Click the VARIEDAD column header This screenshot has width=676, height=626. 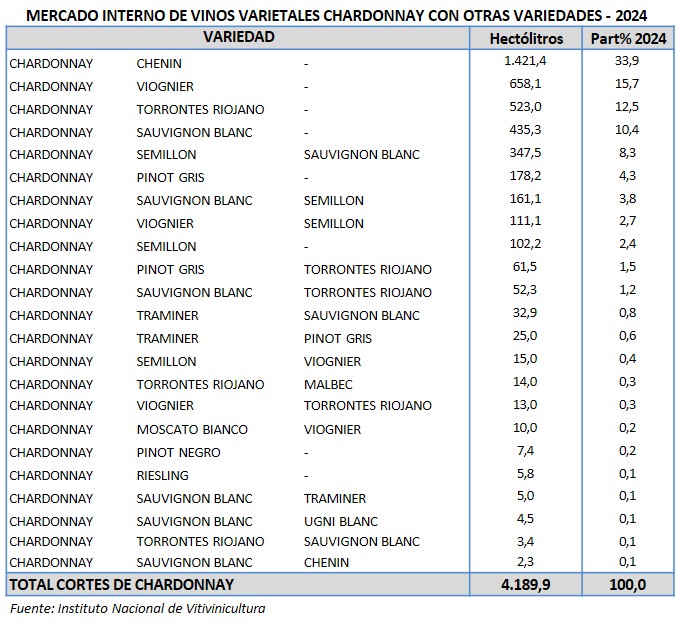point(238,38)
